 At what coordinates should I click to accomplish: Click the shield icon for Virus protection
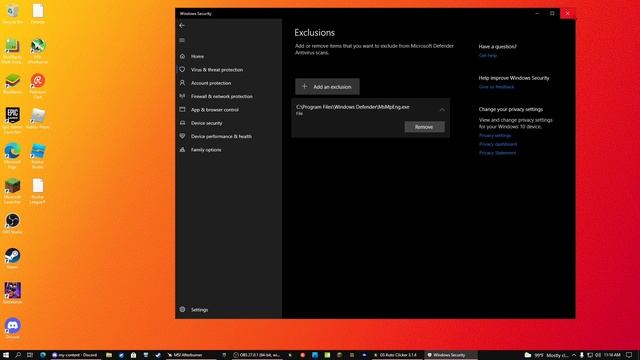pos(182,69)
